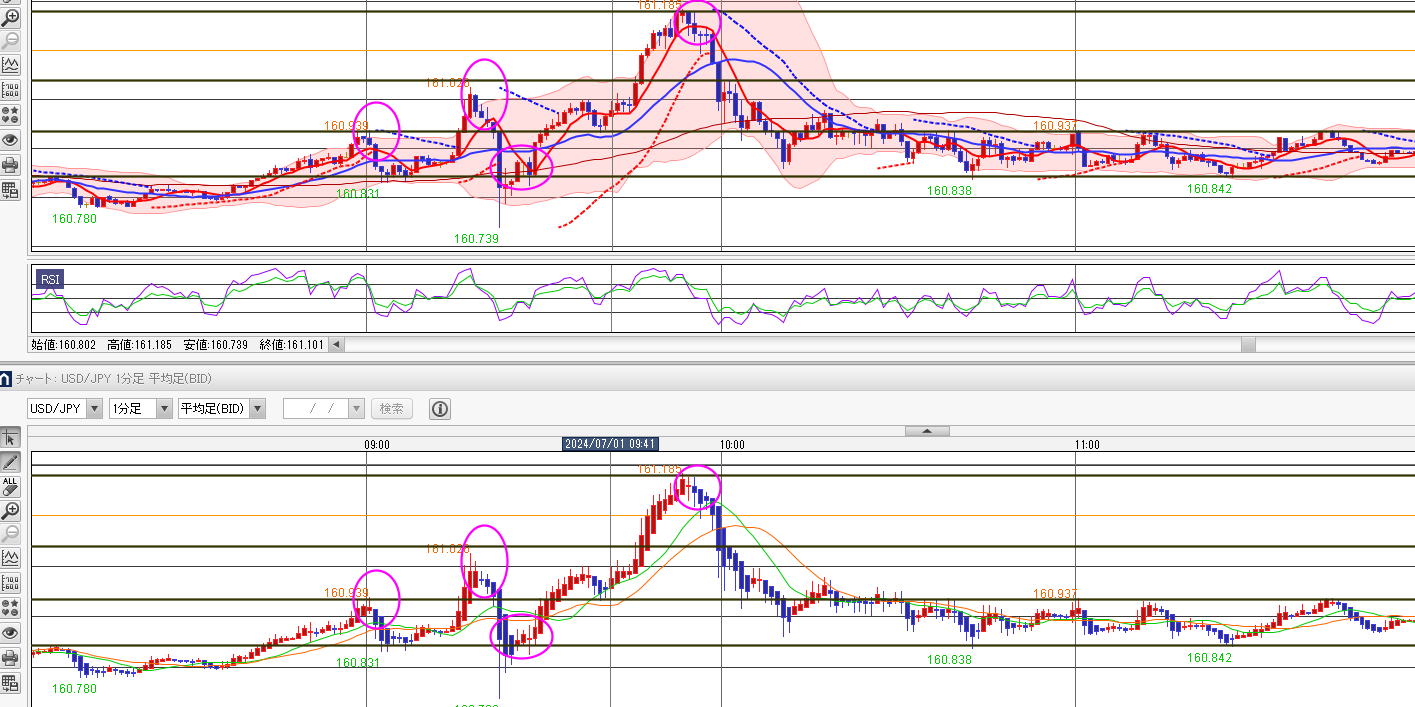
Task: Open technical indicator settings in lower chart
Action: click(10, 558)
